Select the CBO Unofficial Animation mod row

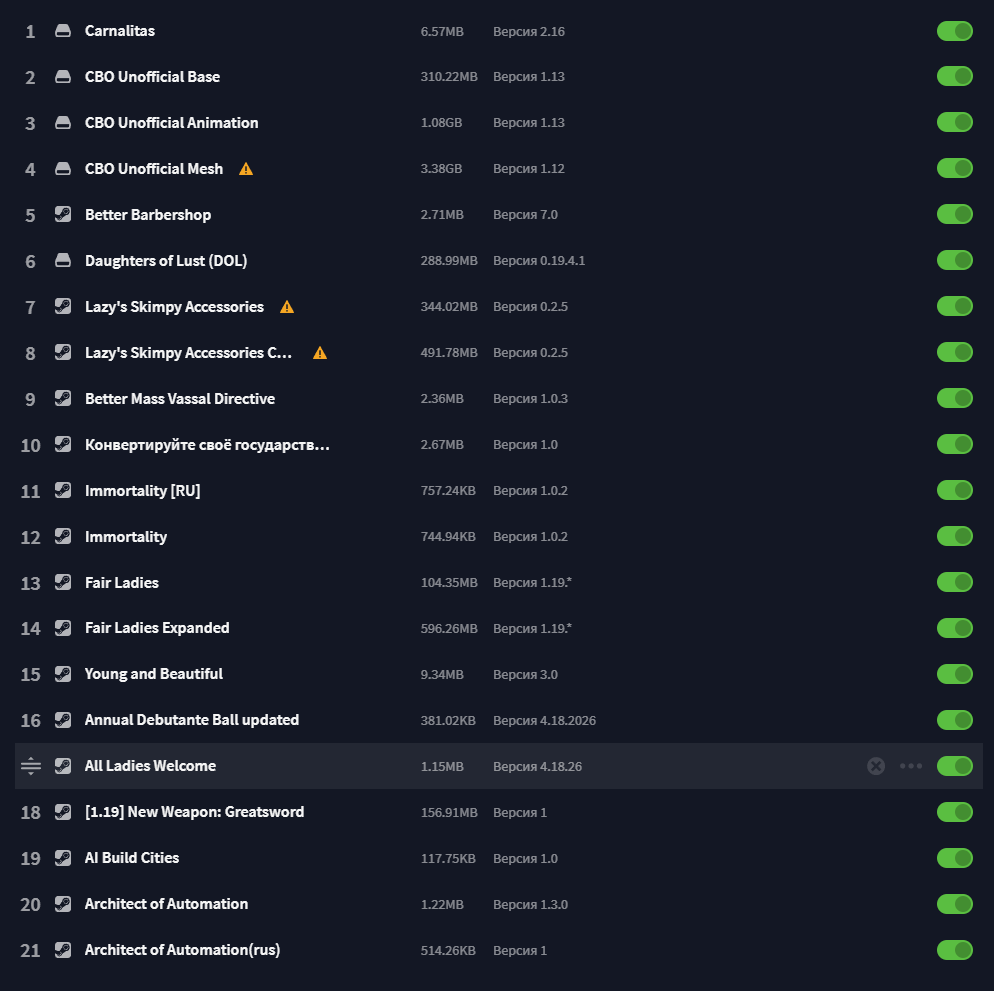[x=498, y=122]
